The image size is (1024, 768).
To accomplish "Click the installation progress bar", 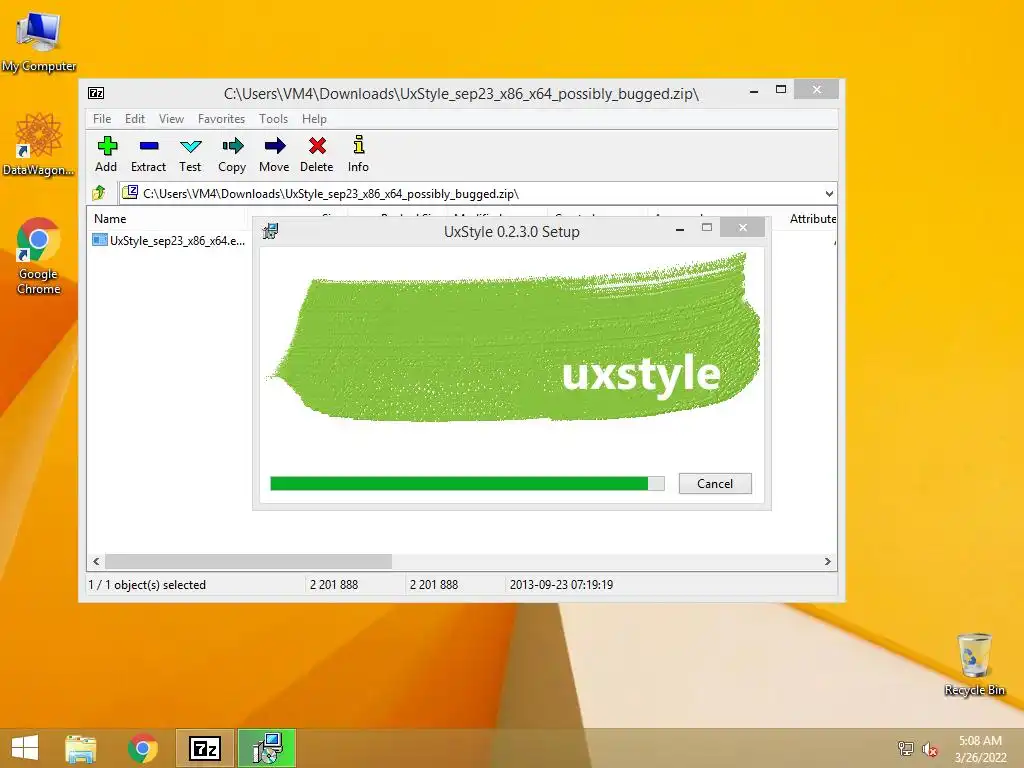I will tap(468, 483).
